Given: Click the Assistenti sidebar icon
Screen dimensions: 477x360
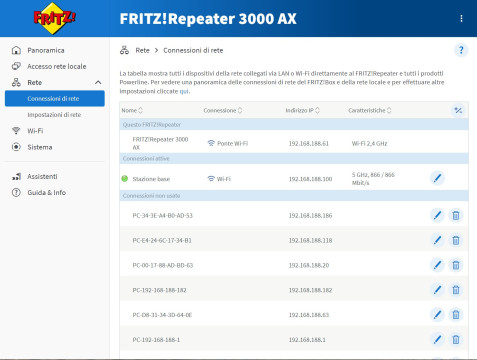Looking at the screenshot, I should [16, 176].
